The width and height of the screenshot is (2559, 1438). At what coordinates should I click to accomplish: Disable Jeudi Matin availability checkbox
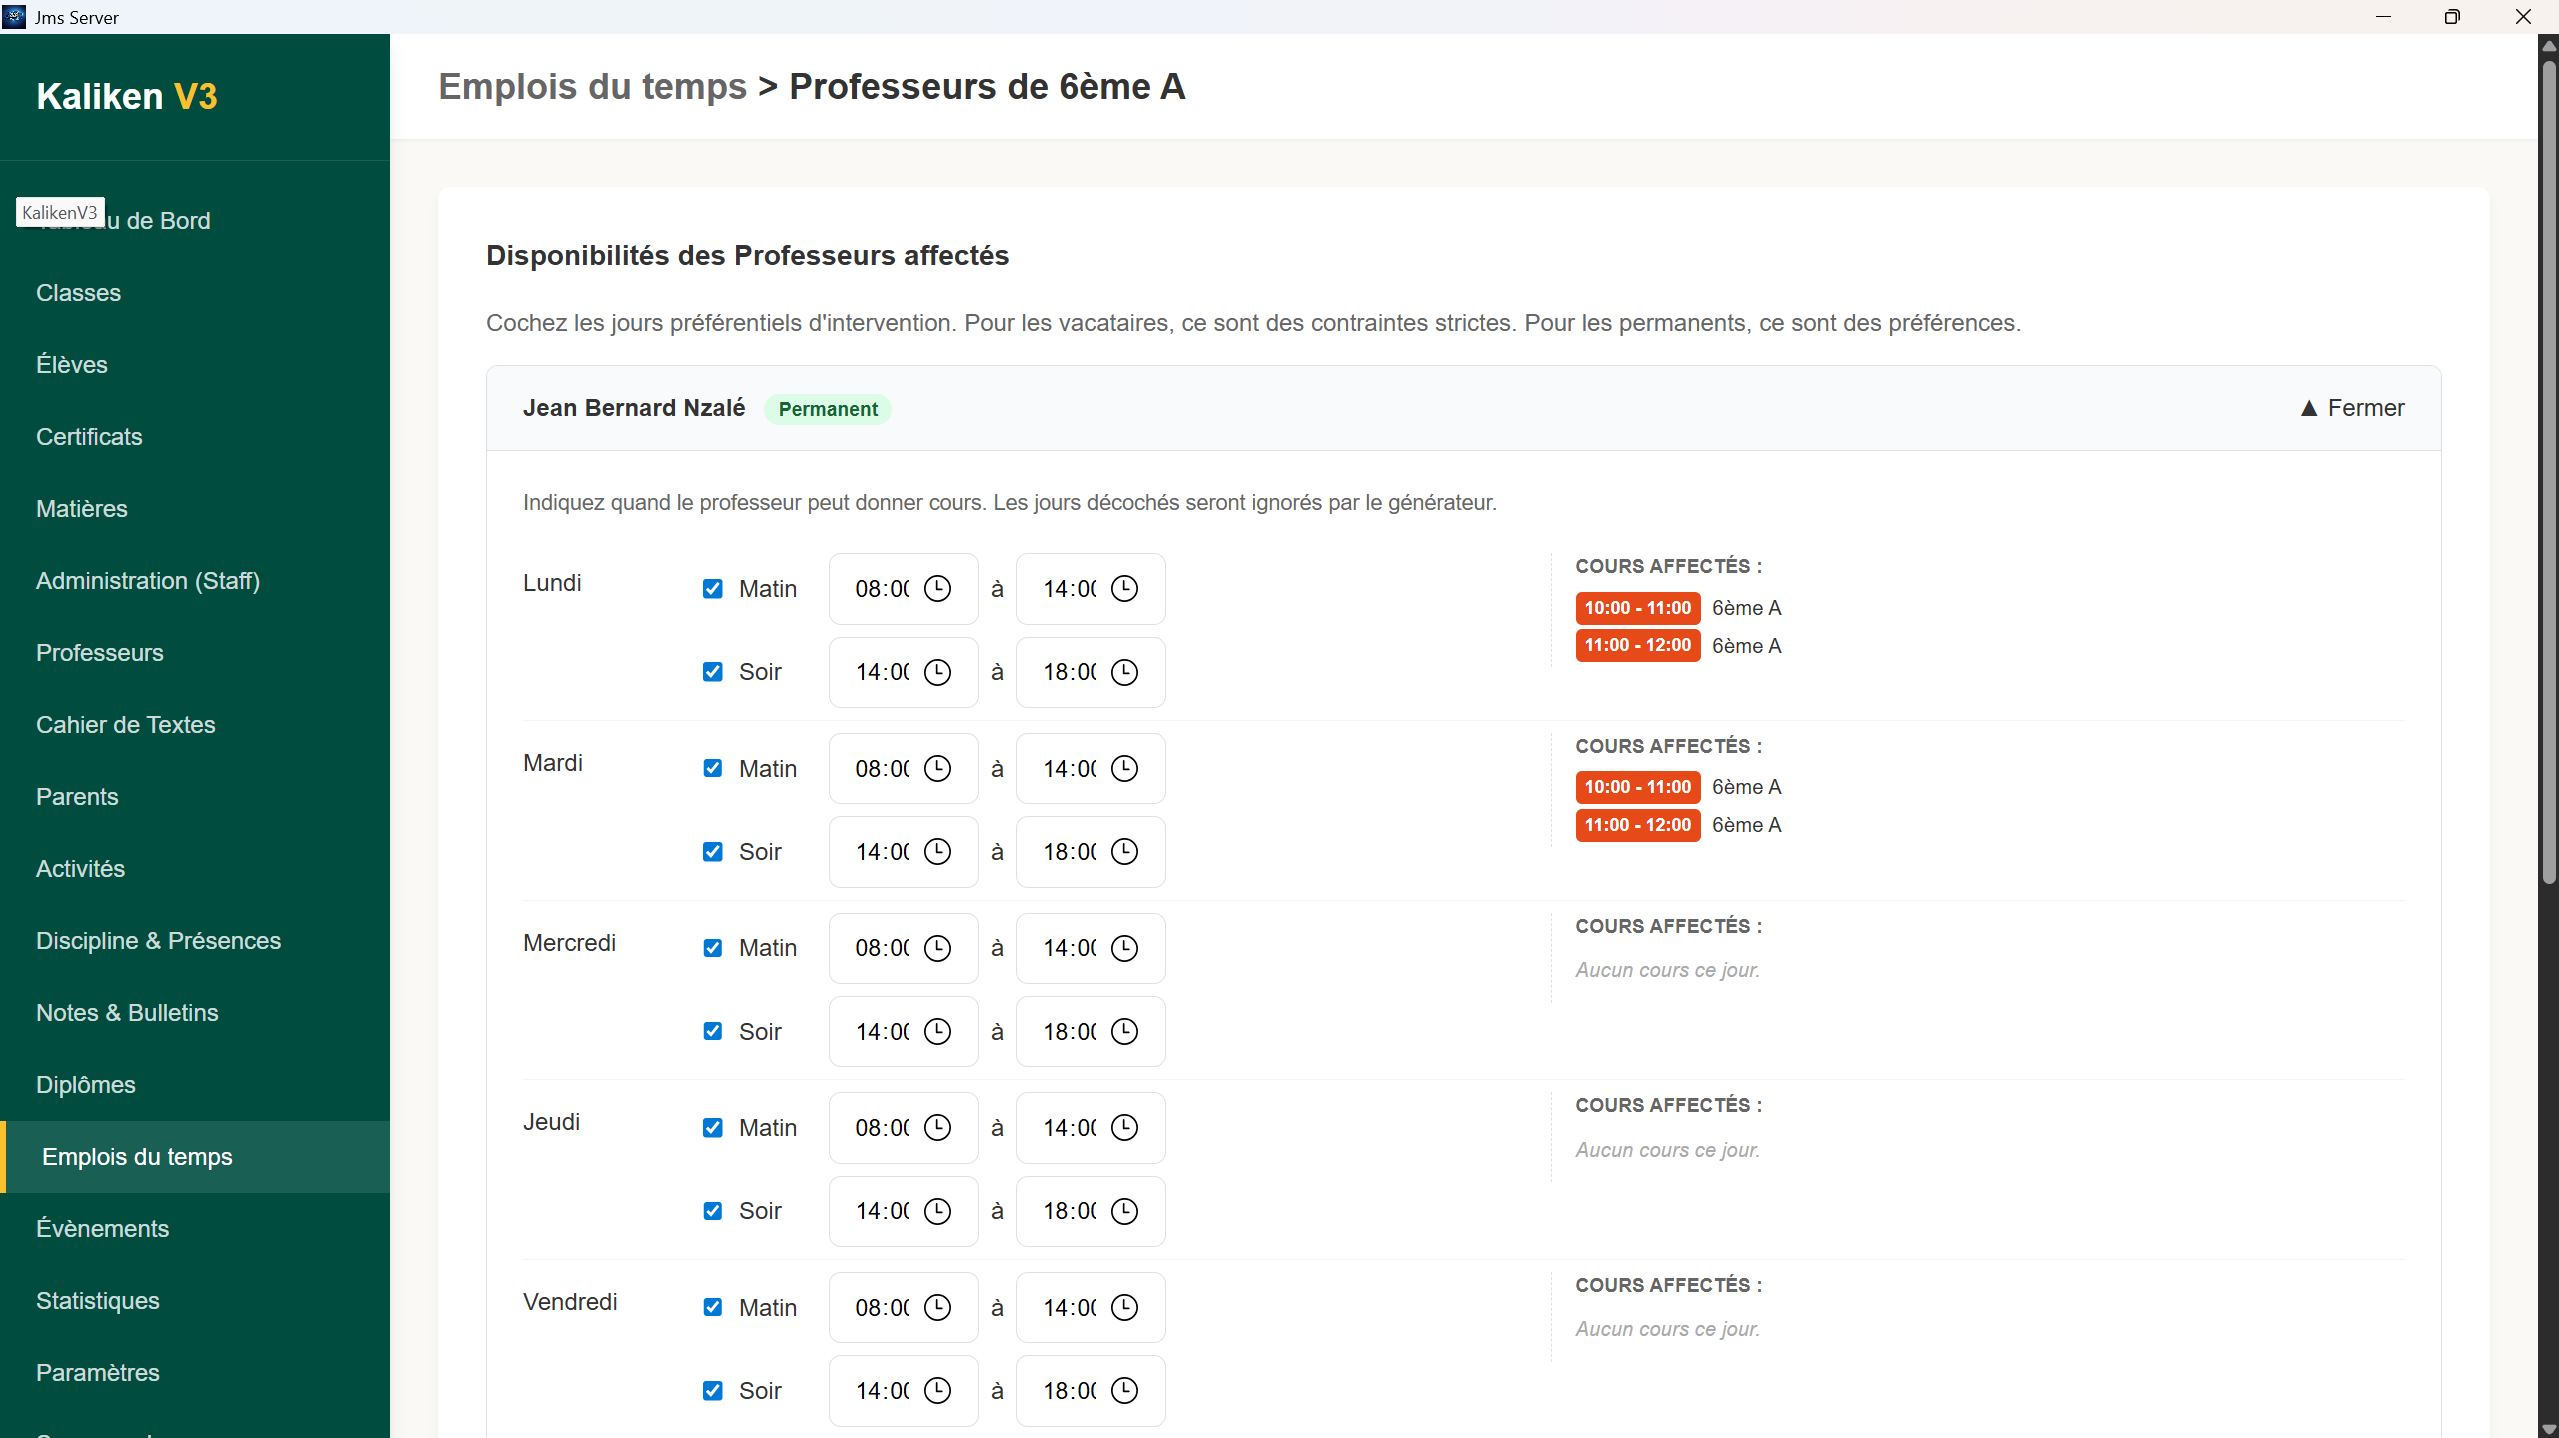pyautogui.click(x=712, y=1127)
